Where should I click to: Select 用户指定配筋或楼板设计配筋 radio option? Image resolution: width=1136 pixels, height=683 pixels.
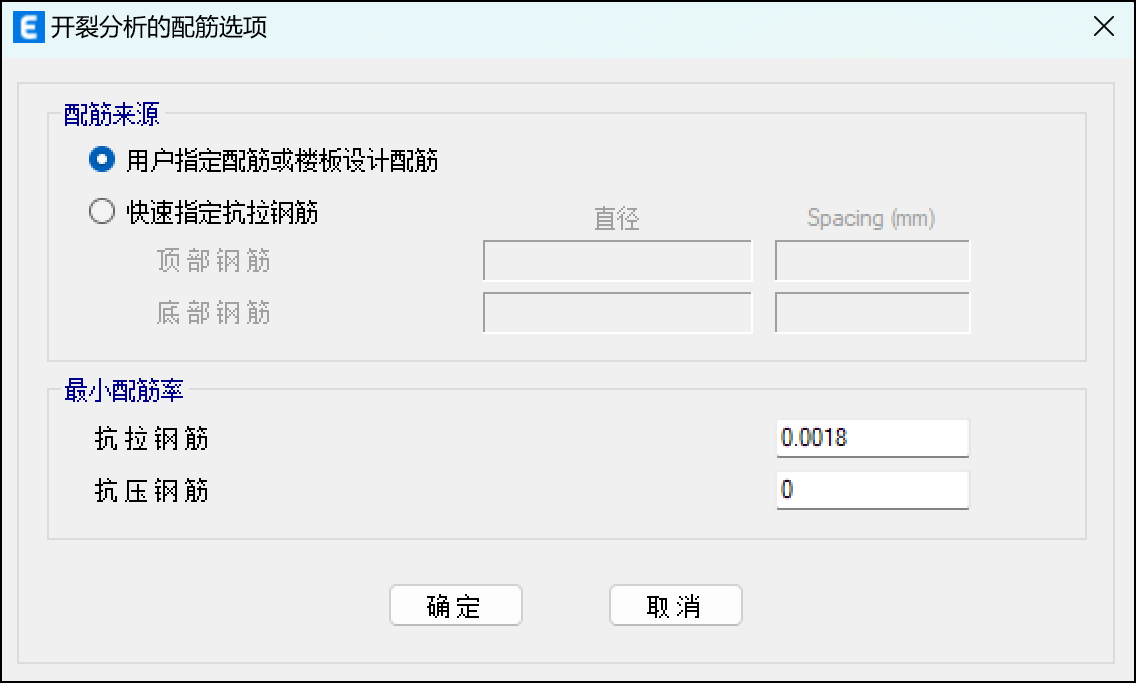point(101,160)
